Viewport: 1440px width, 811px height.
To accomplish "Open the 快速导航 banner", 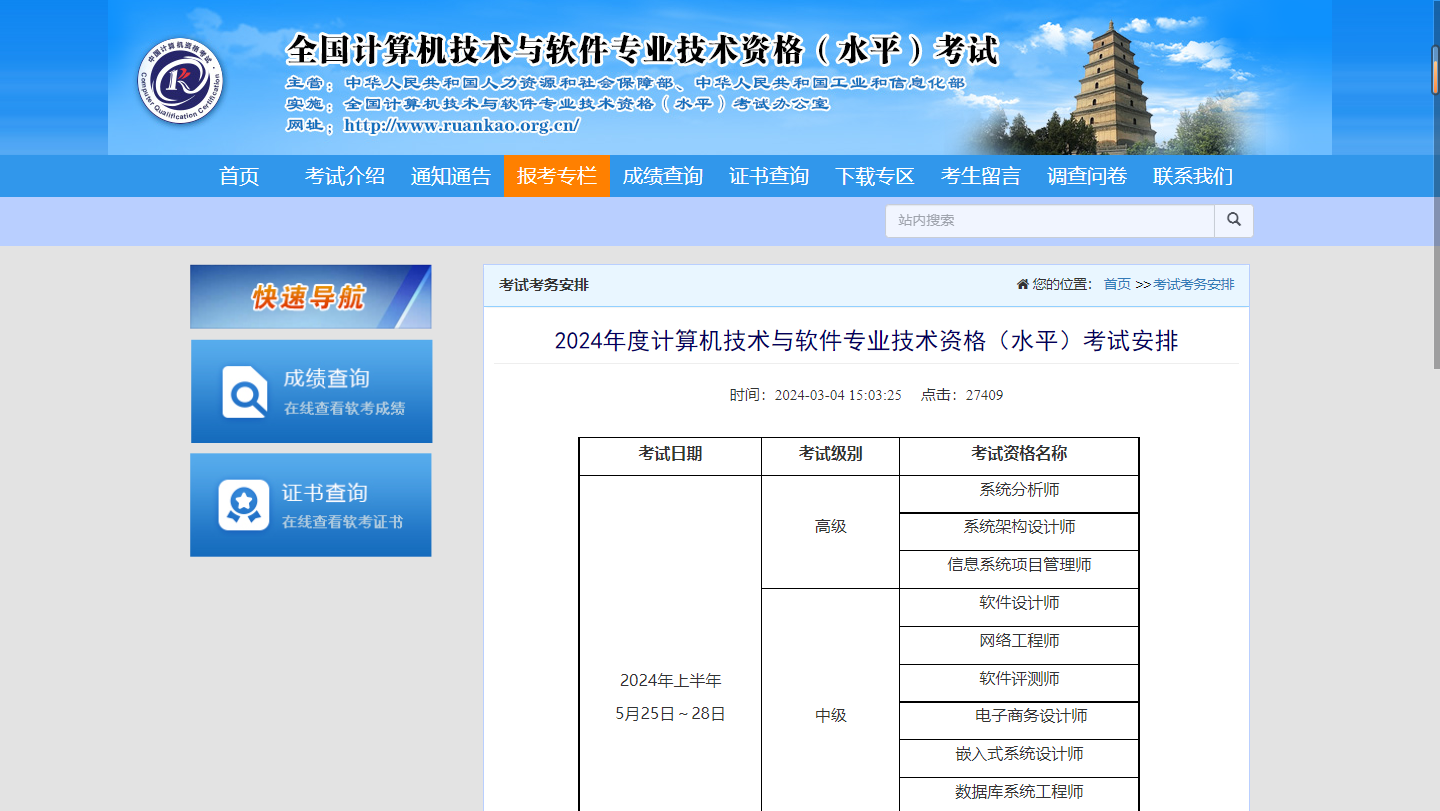I will (310, 297).
